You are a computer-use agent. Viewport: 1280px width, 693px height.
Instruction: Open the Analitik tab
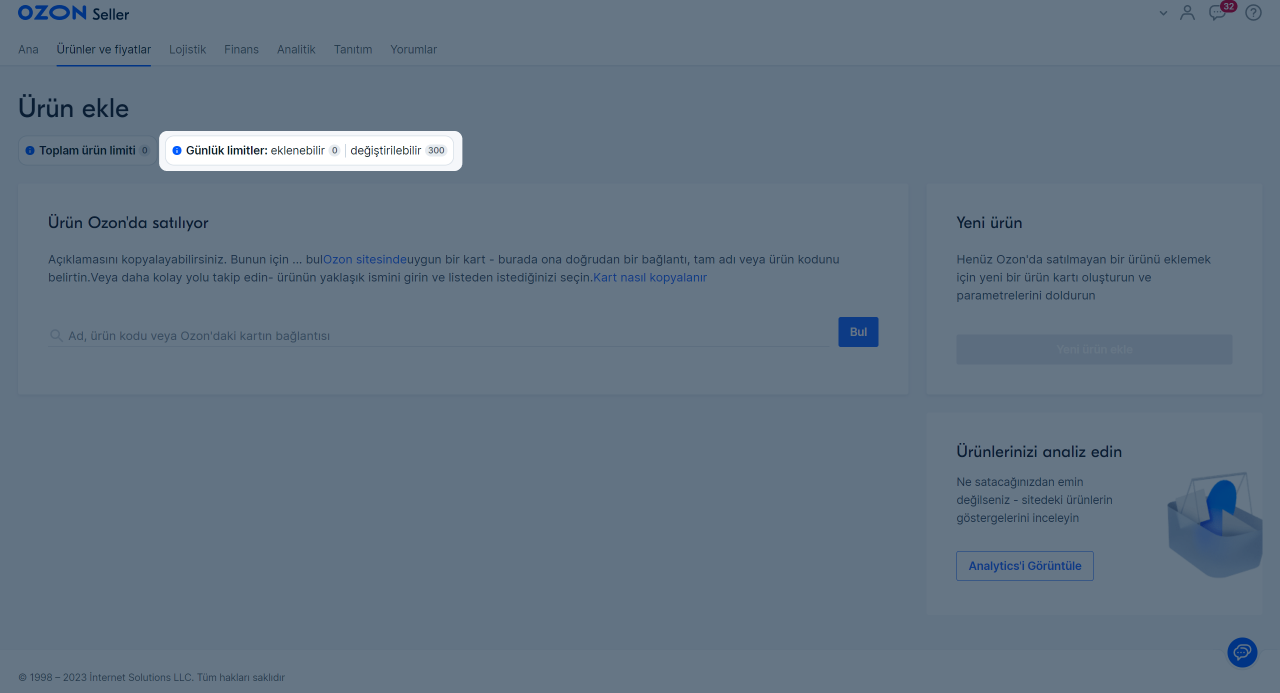point(296,49)
